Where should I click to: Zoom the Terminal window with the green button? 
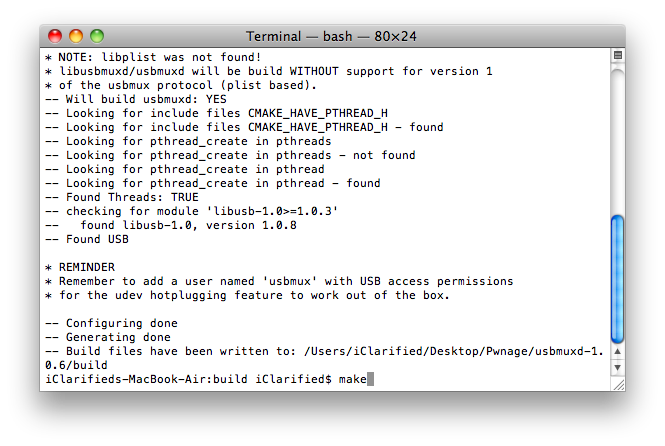click(96, 36)
